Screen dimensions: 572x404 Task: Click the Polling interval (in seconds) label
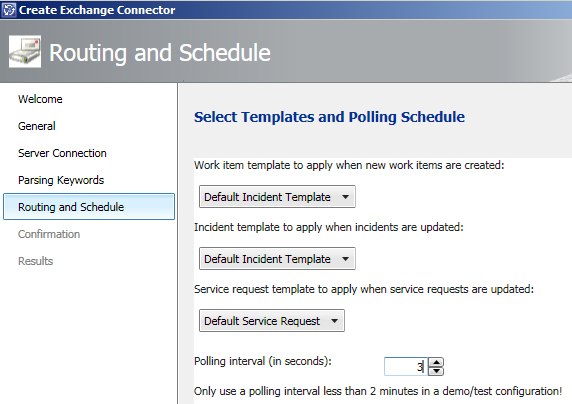click(x=263, y=361)
